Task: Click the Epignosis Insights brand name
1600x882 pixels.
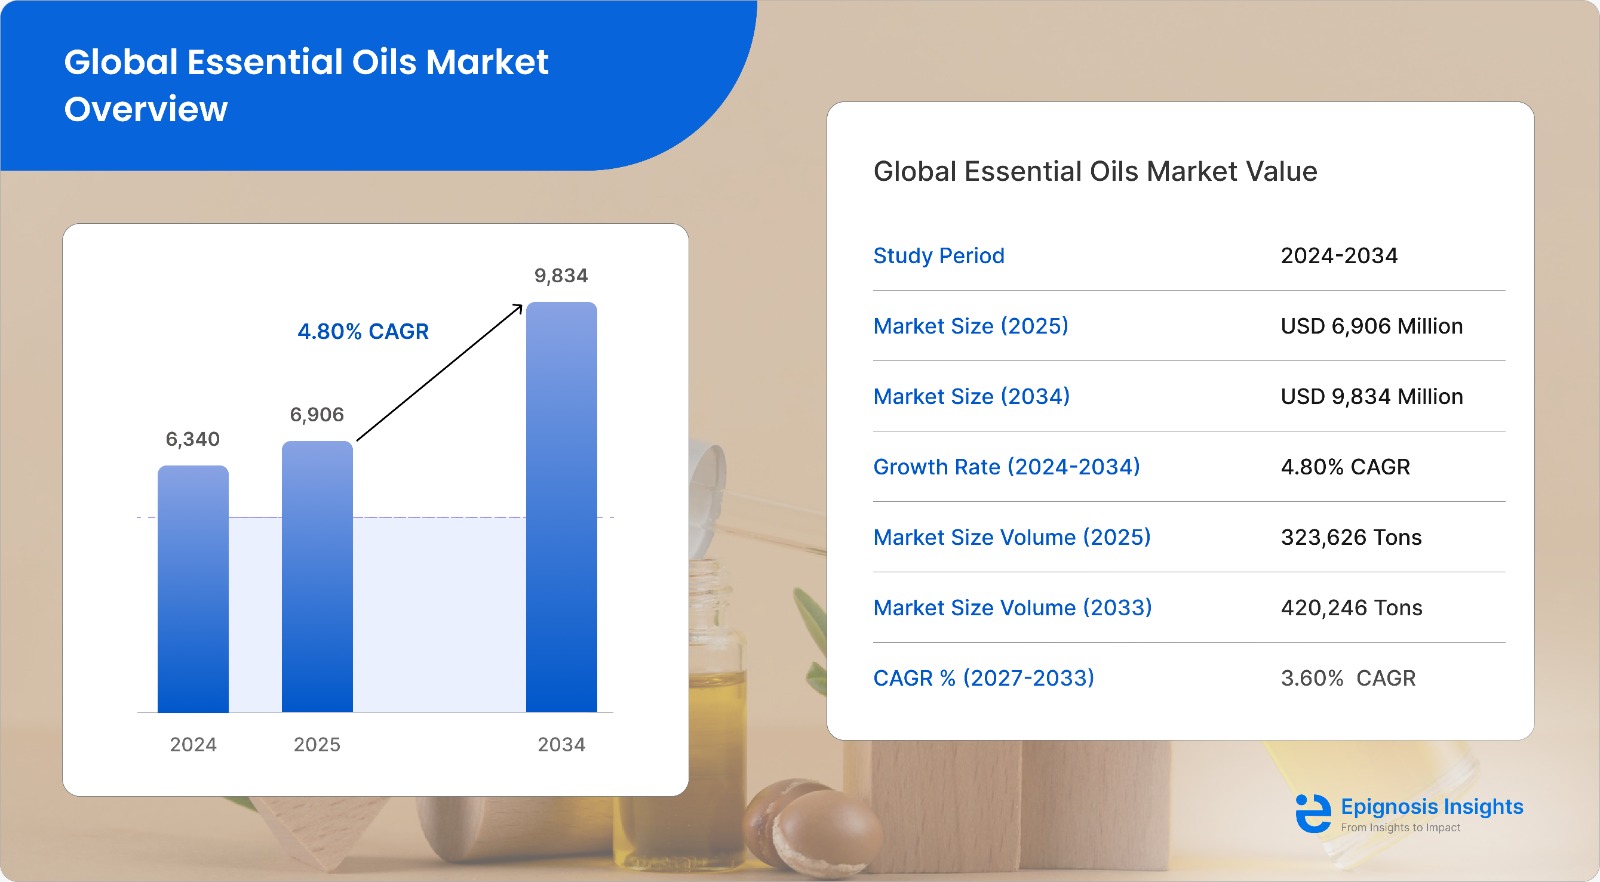Action: [1432, 807]
